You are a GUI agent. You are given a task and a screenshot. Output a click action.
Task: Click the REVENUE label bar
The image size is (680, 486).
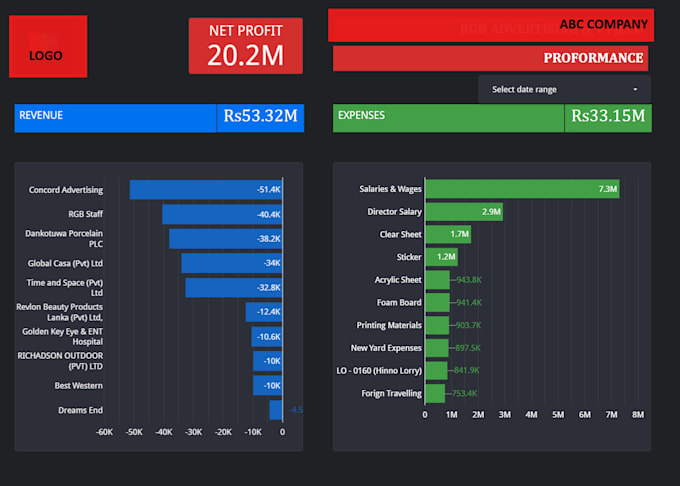click(x=115, y=118)
